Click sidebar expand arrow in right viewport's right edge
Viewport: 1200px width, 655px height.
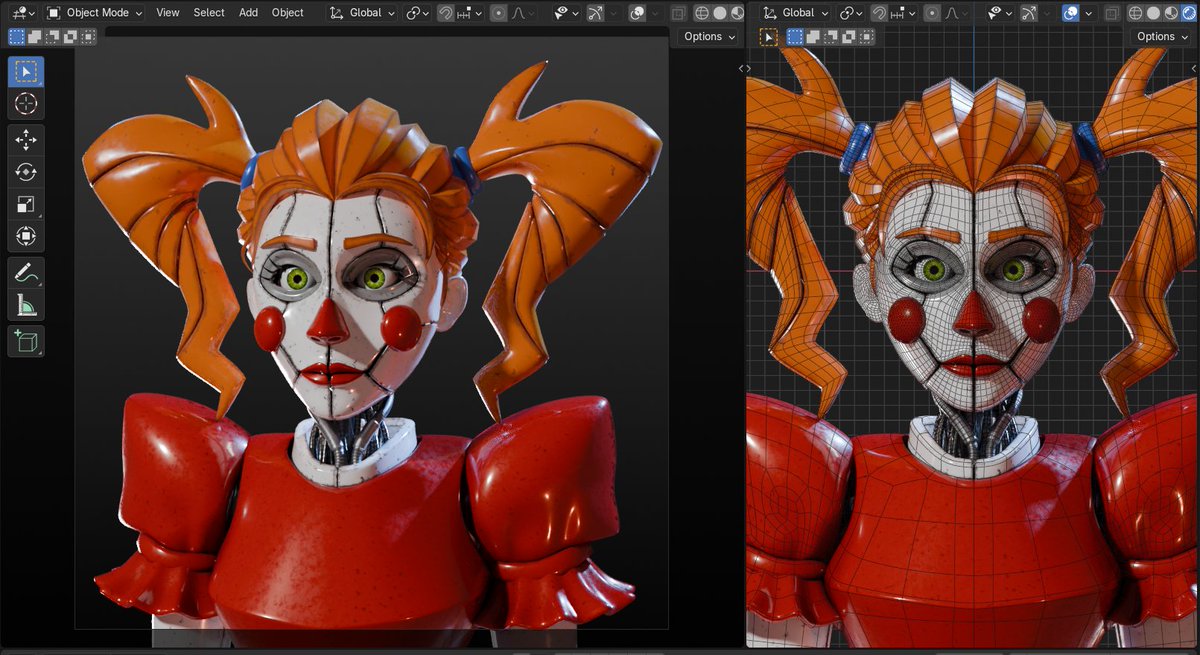coord(1193,68)
